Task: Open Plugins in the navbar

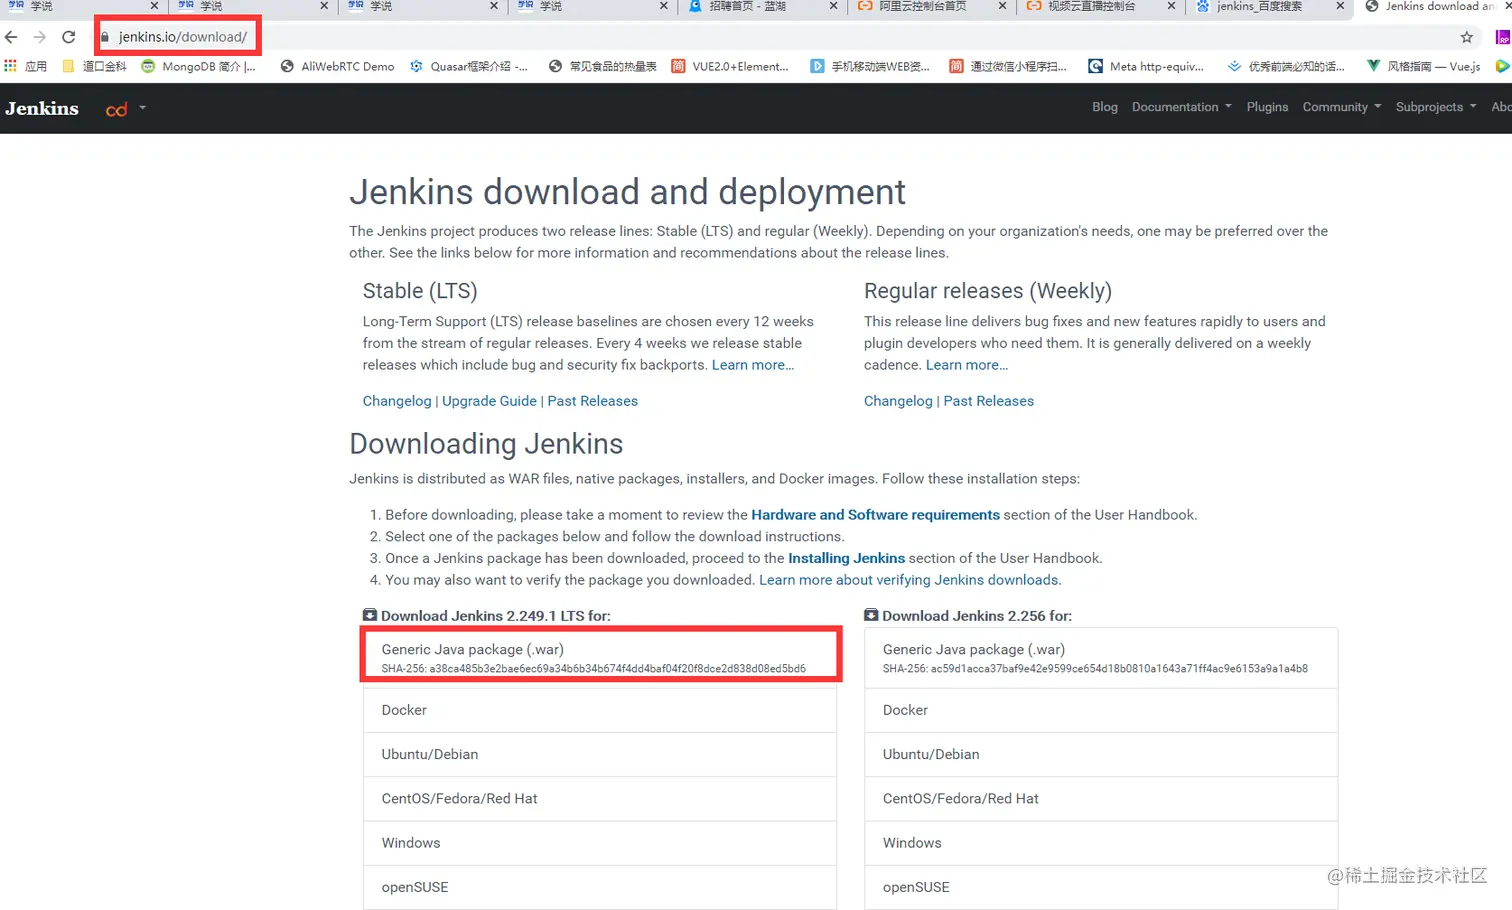Action: (x=1267, y=107)
